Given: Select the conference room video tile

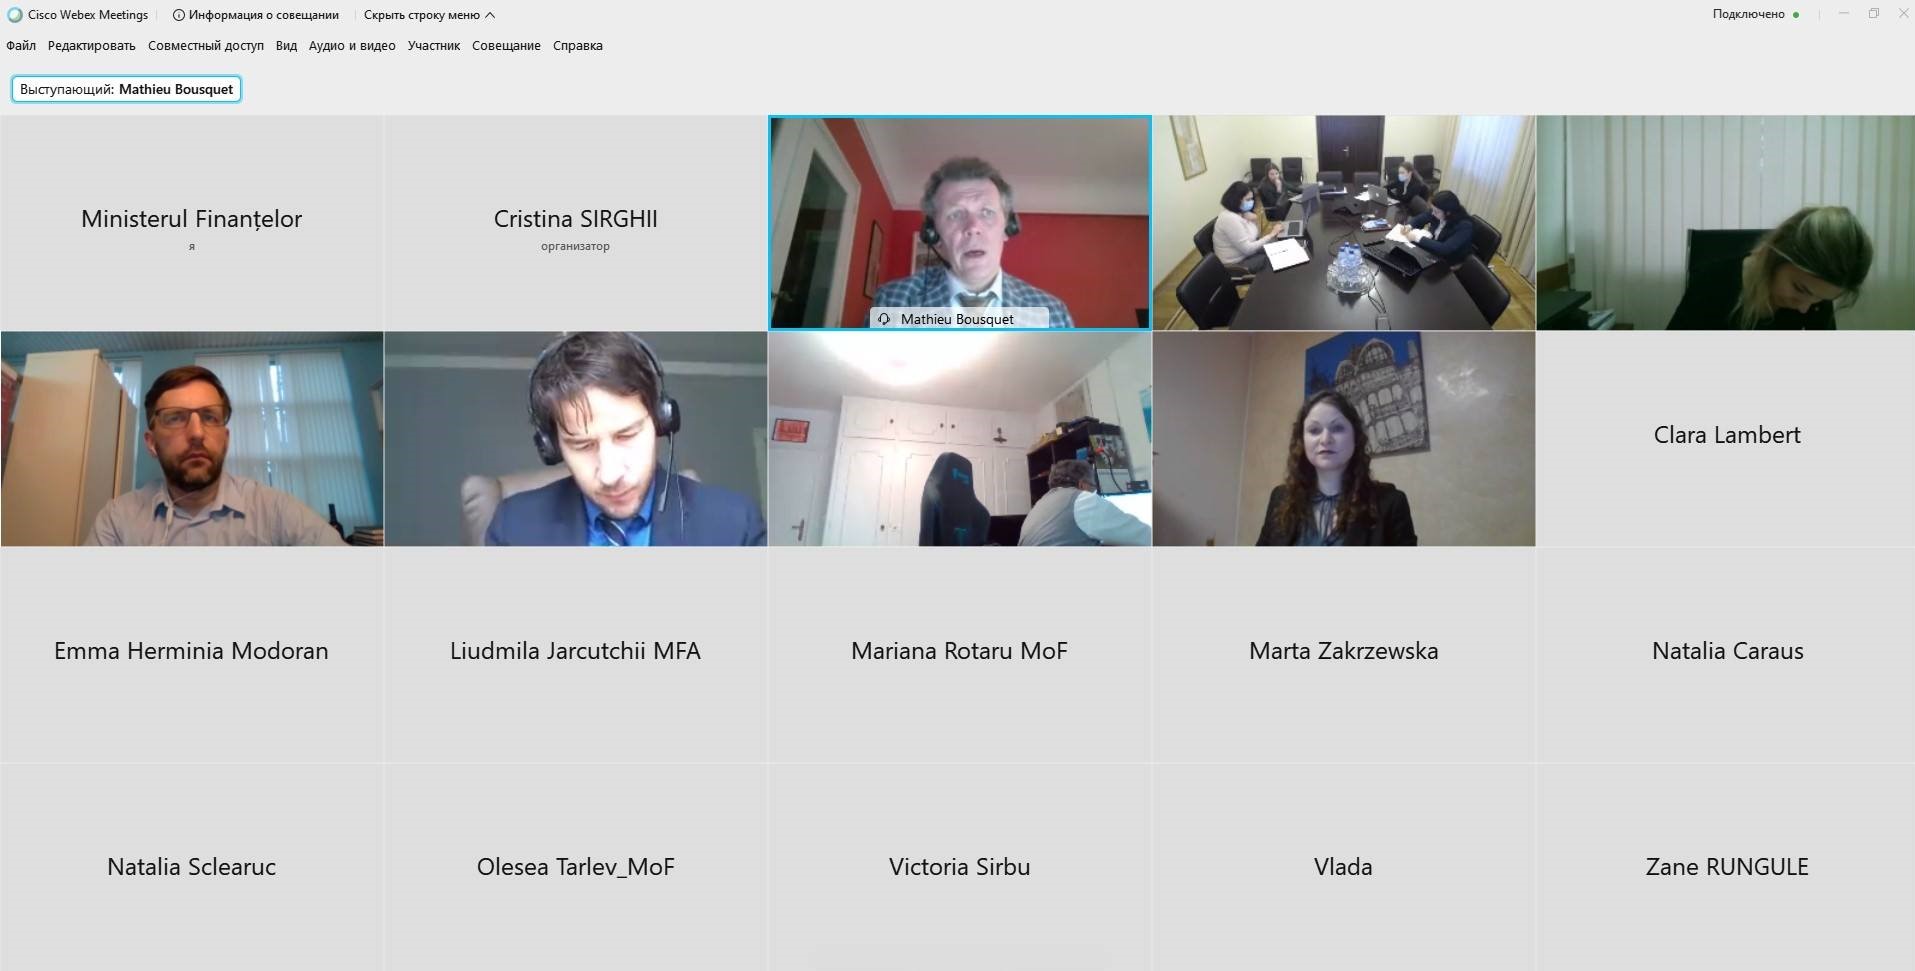Looking at the screenshot, I should tap(1343, 223).
